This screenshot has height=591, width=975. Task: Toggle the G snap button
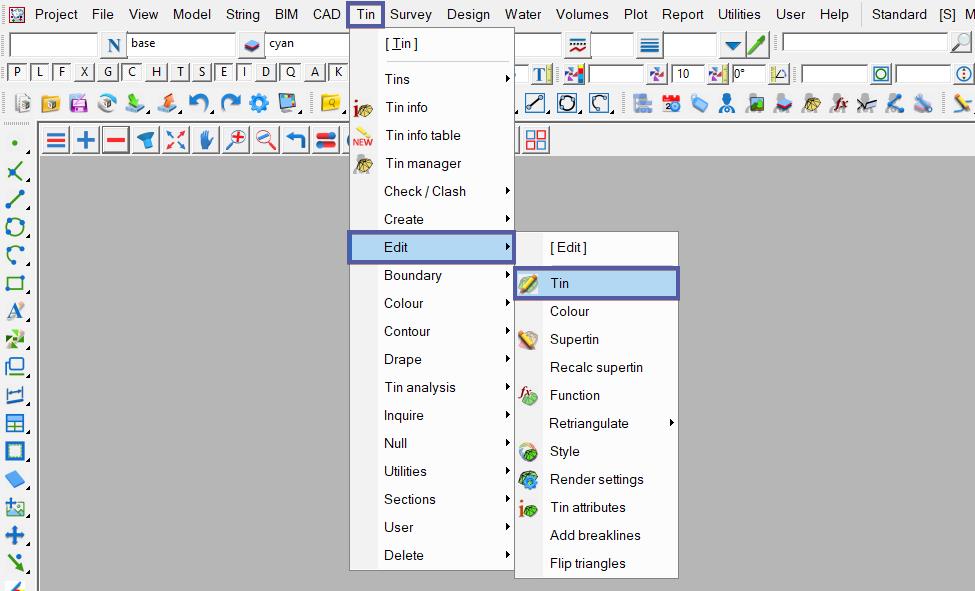pos(108,72)
